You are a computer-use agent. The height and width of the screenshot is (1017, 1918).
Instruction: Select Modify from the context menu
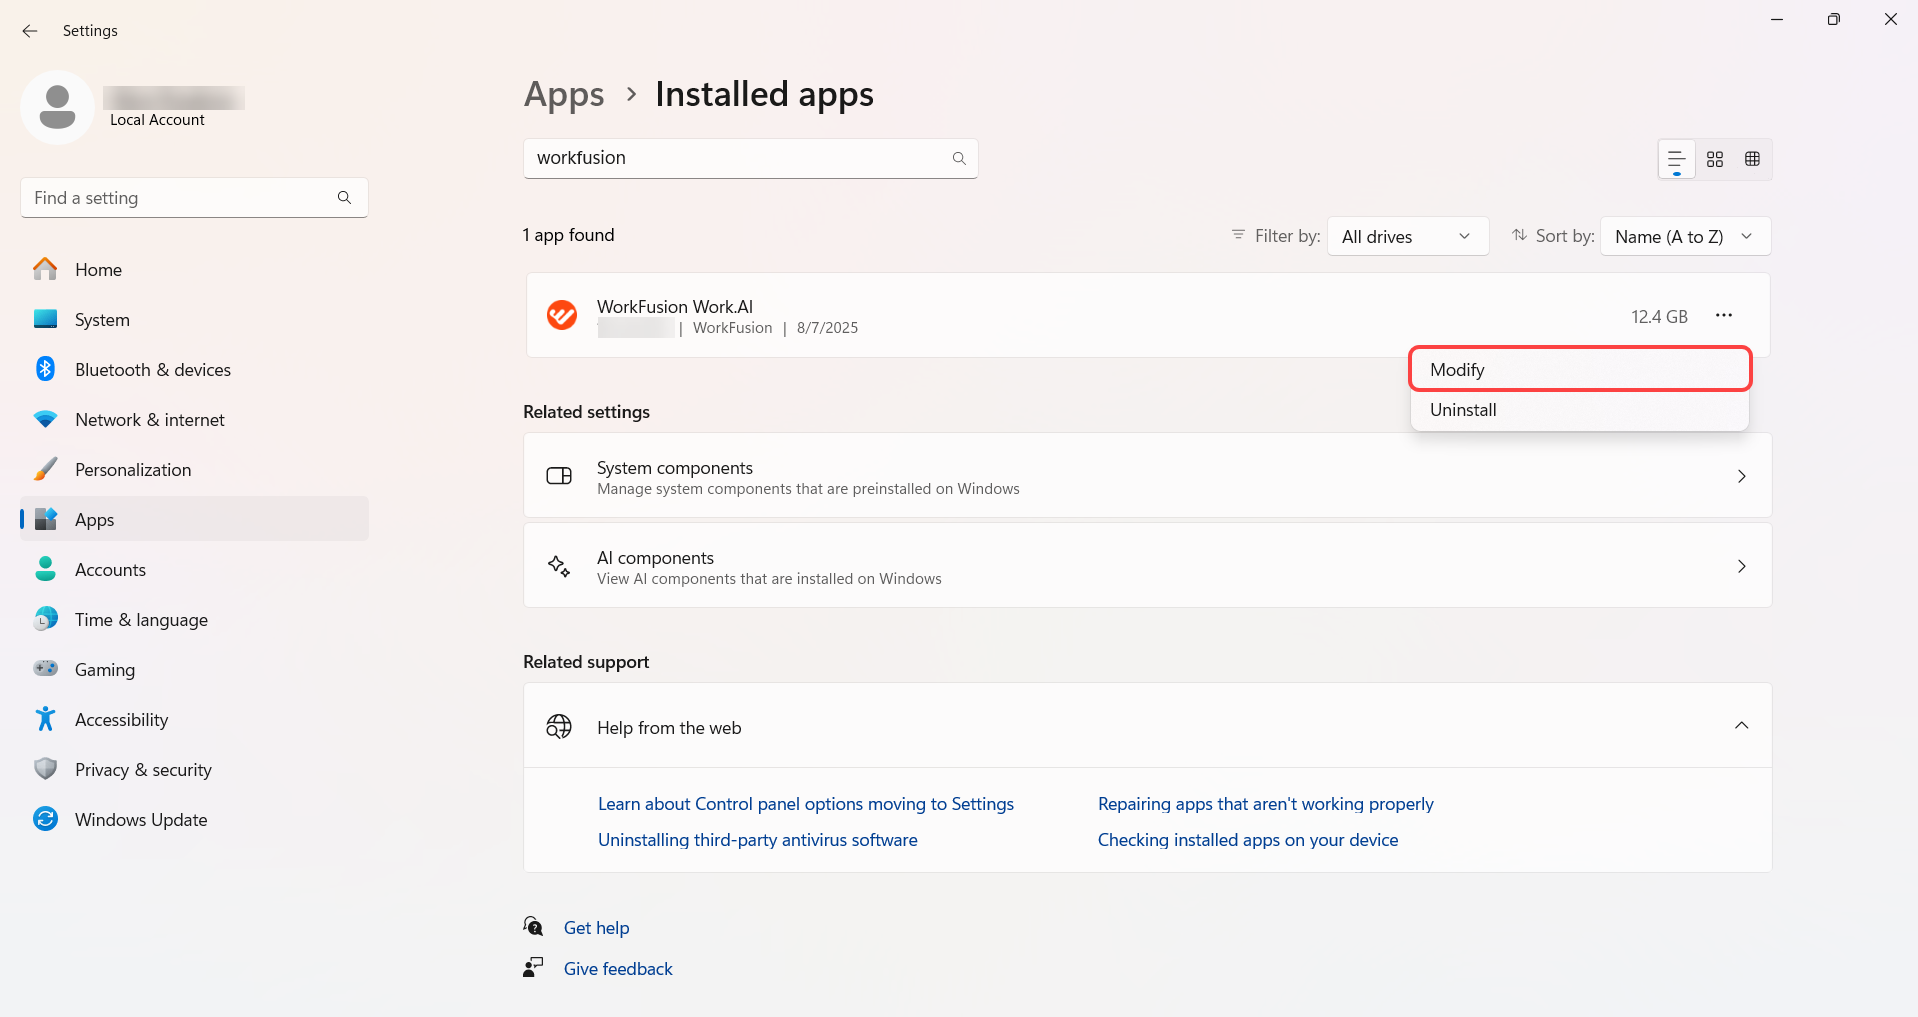(1580, 369)
